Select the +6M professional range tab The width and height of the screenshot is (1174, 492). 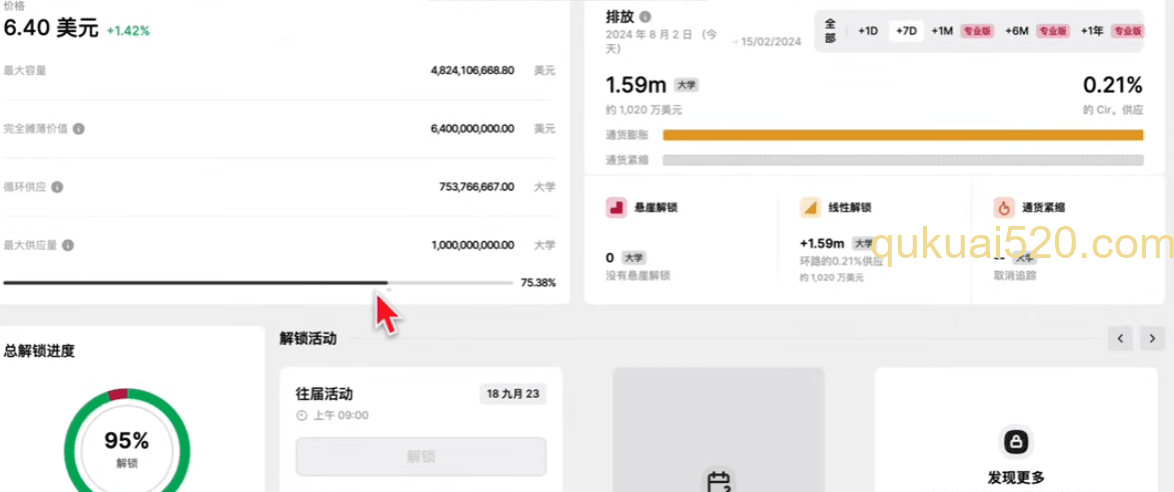(x=1036, y=31)
